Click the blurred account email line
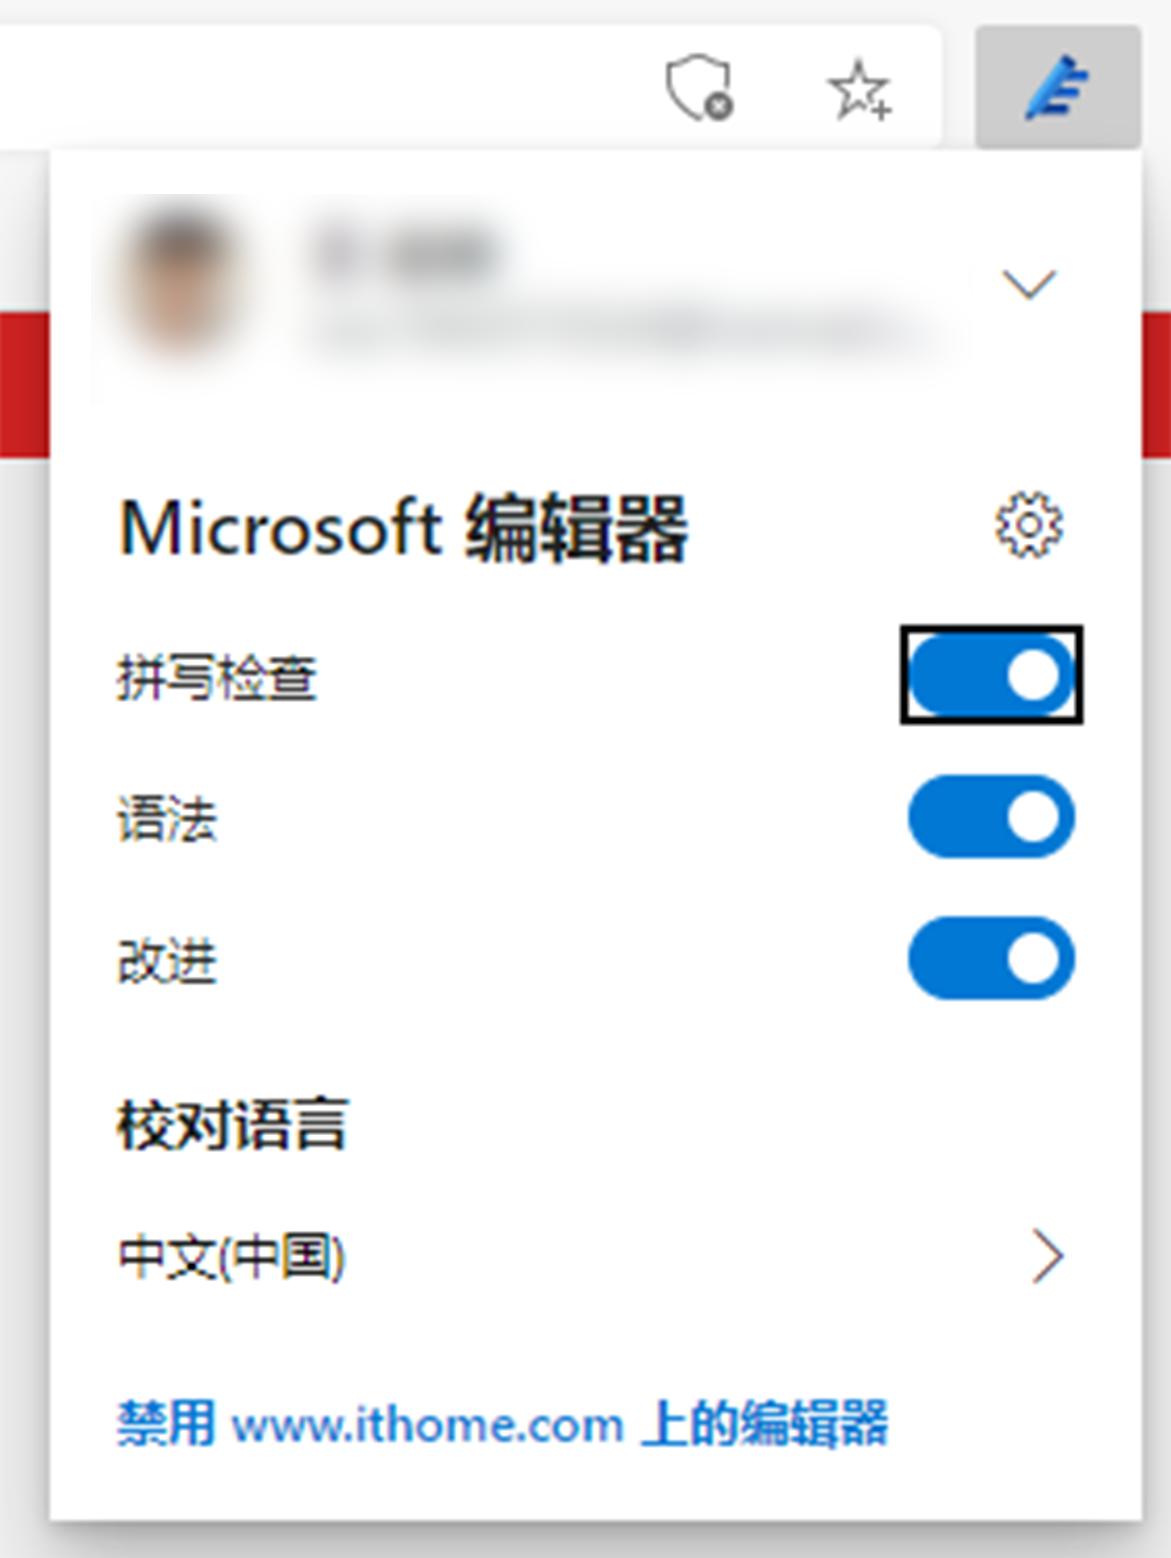This screenshot has height=1558, width=1171. 610,329
